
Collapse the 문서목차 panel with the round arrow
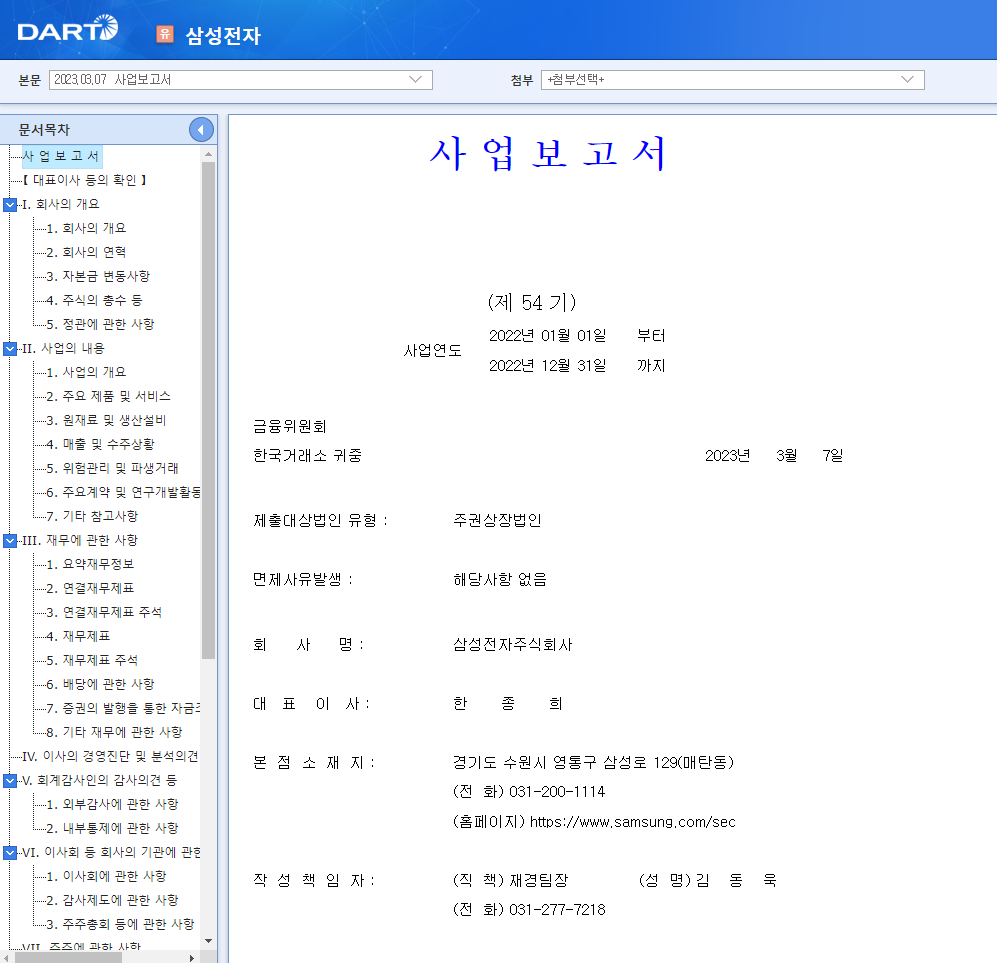pos(201,130)
